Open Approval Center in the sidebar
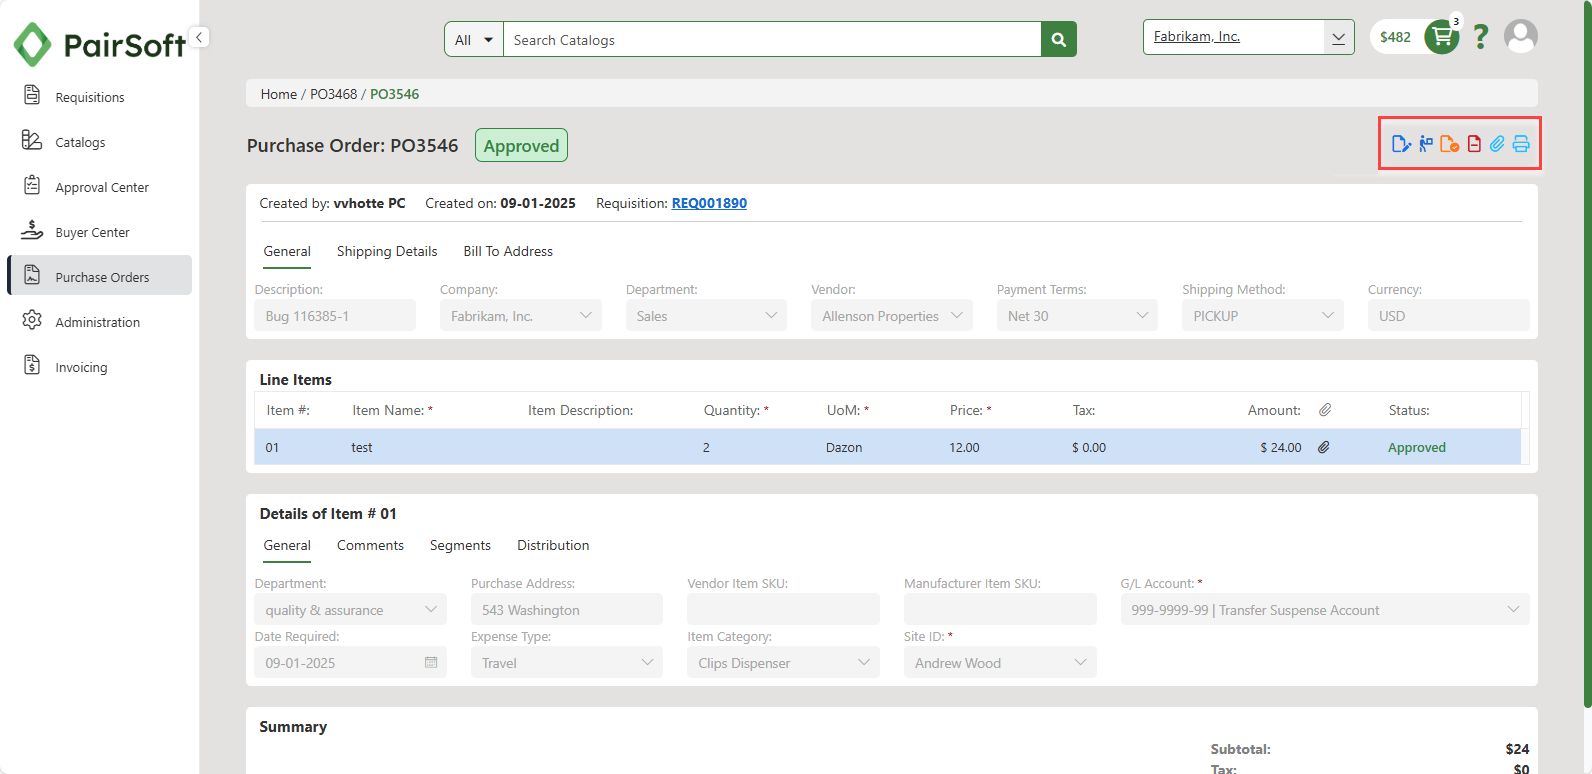 [x=102, y=187]
